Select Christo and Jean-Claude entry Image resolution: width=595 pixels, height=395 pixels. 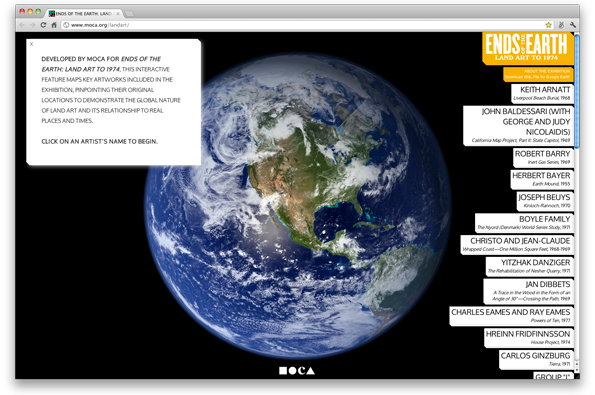pyautogui.click(x=517, y=245)
